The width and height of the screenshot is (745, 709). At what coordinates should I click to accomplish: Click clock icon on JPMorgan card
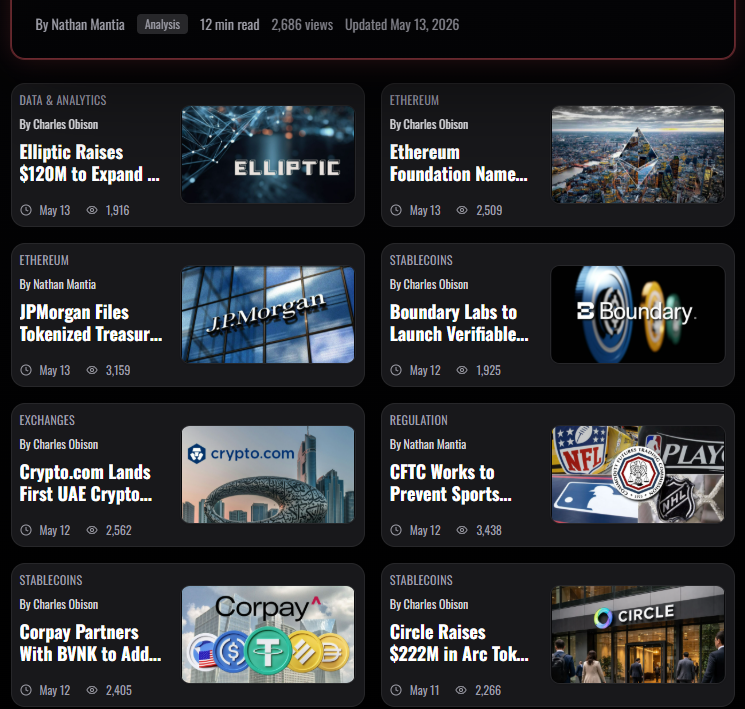26,370
